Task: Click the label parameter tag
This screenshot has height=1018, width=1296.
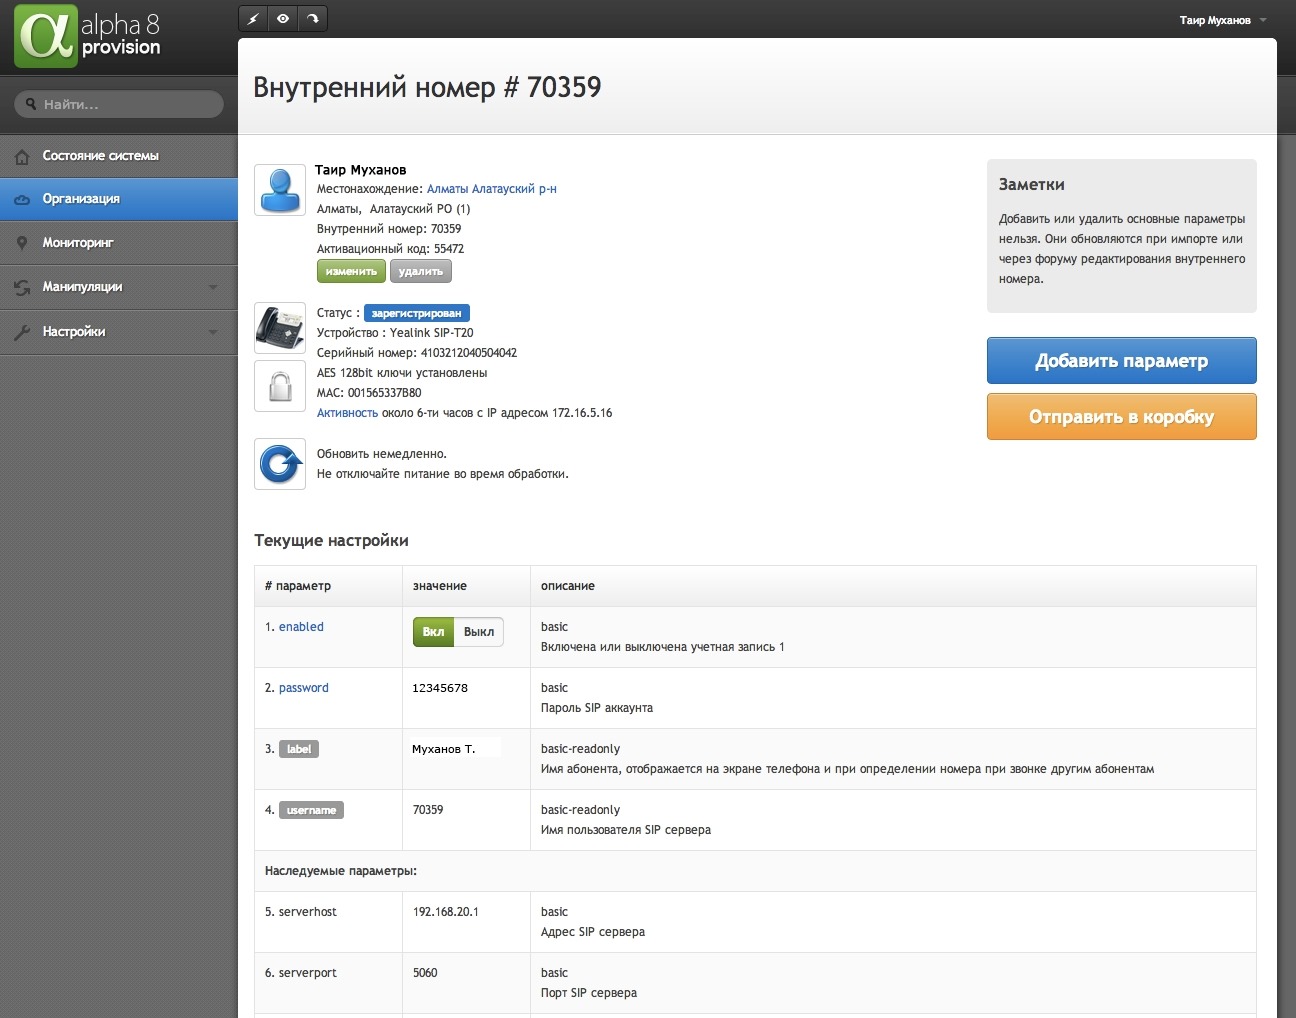Action: tap(299, 749)
